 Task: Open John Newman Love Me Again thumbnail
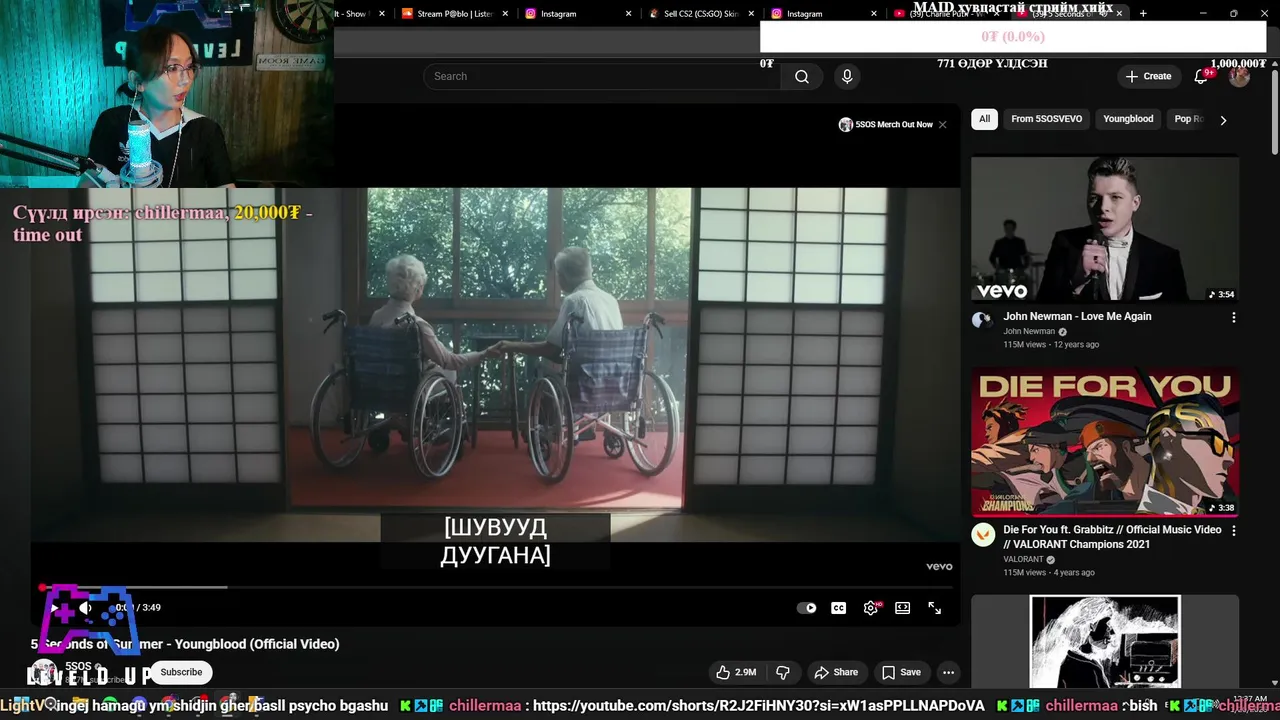pyautogui.click(x=1105, y=229)
